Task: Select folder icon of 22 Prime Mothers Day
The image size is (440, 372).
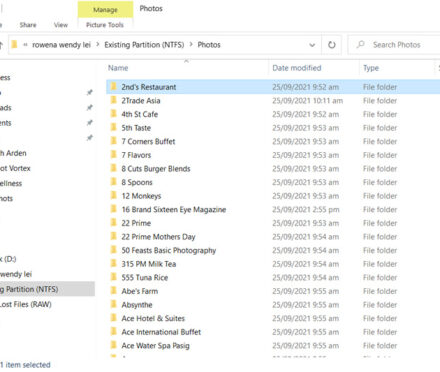Action: point(114,237)
